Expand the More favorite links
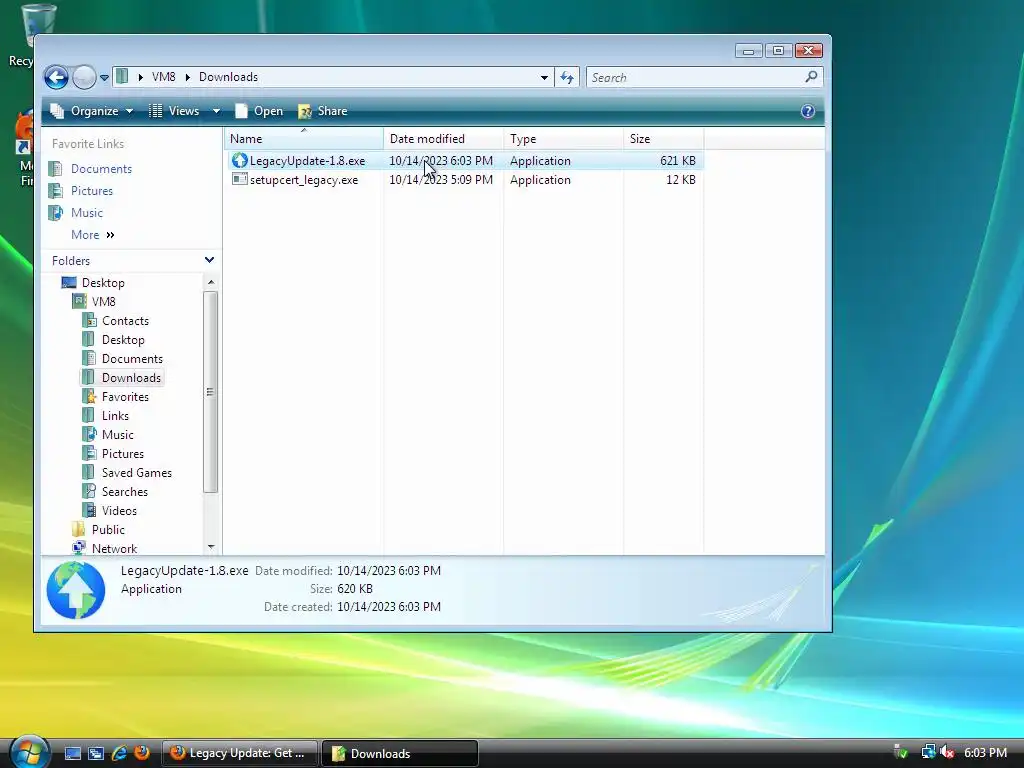1024x768 pixels. [93, 235]
